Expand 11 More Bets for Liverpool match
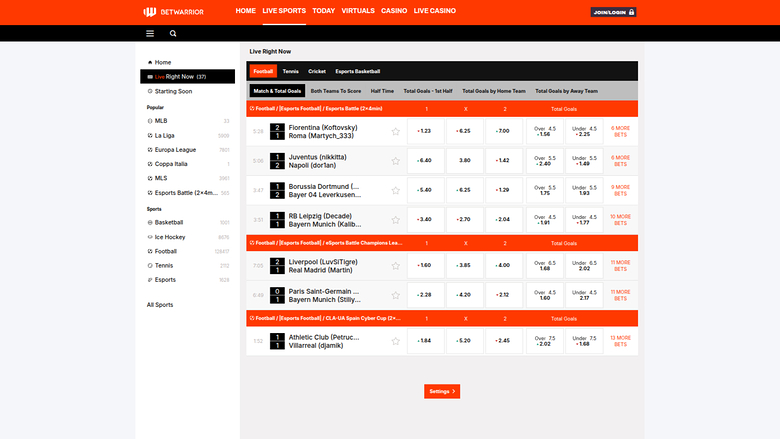The width and height of the screenshot is (780, 439). click(x=620, y=265)
